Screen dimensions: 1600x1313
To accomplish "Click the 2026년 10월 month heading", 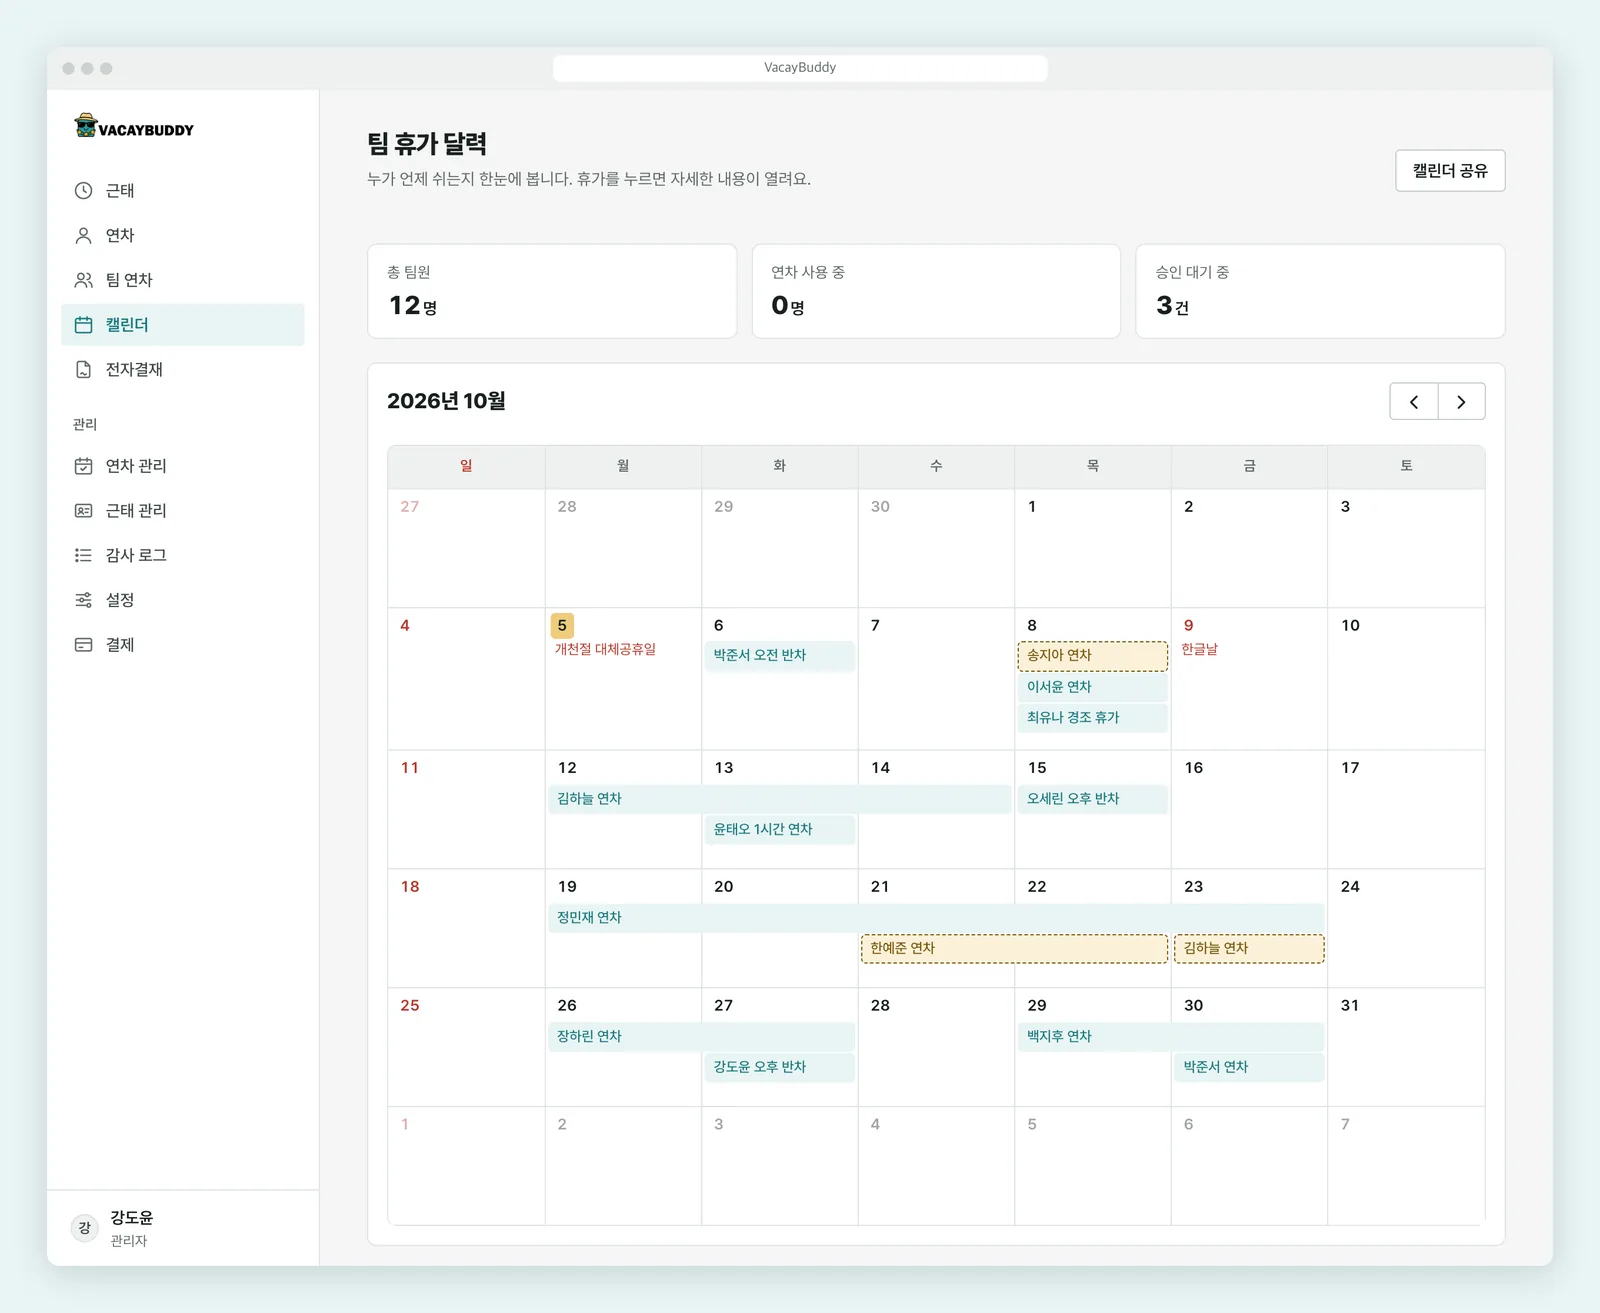I will pyautogui.click(x=446, y=401).
